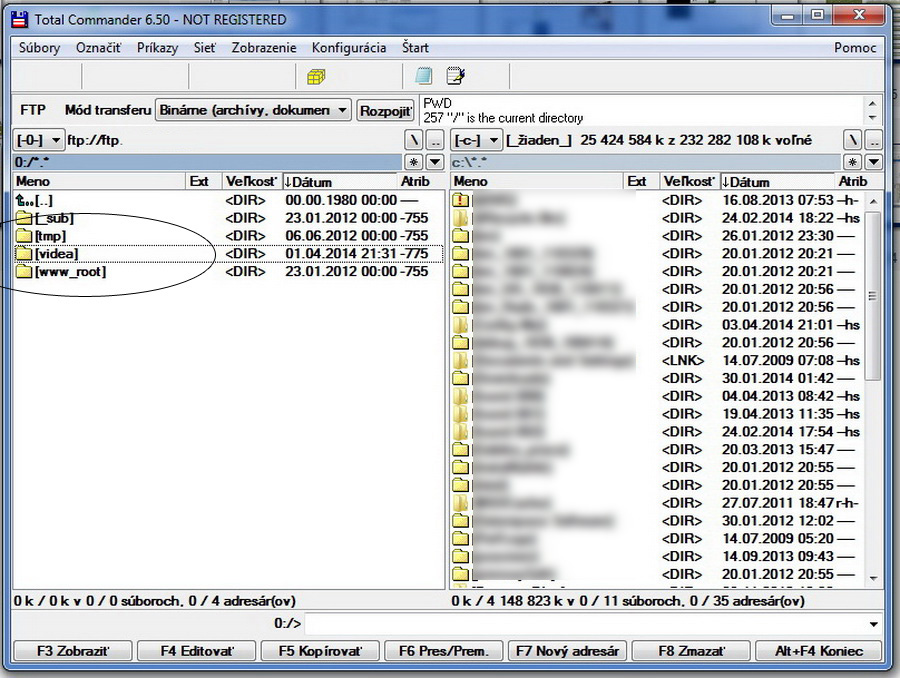
Task: Click the Alt+F4 Koniec button
Action: tap(819, 651)
